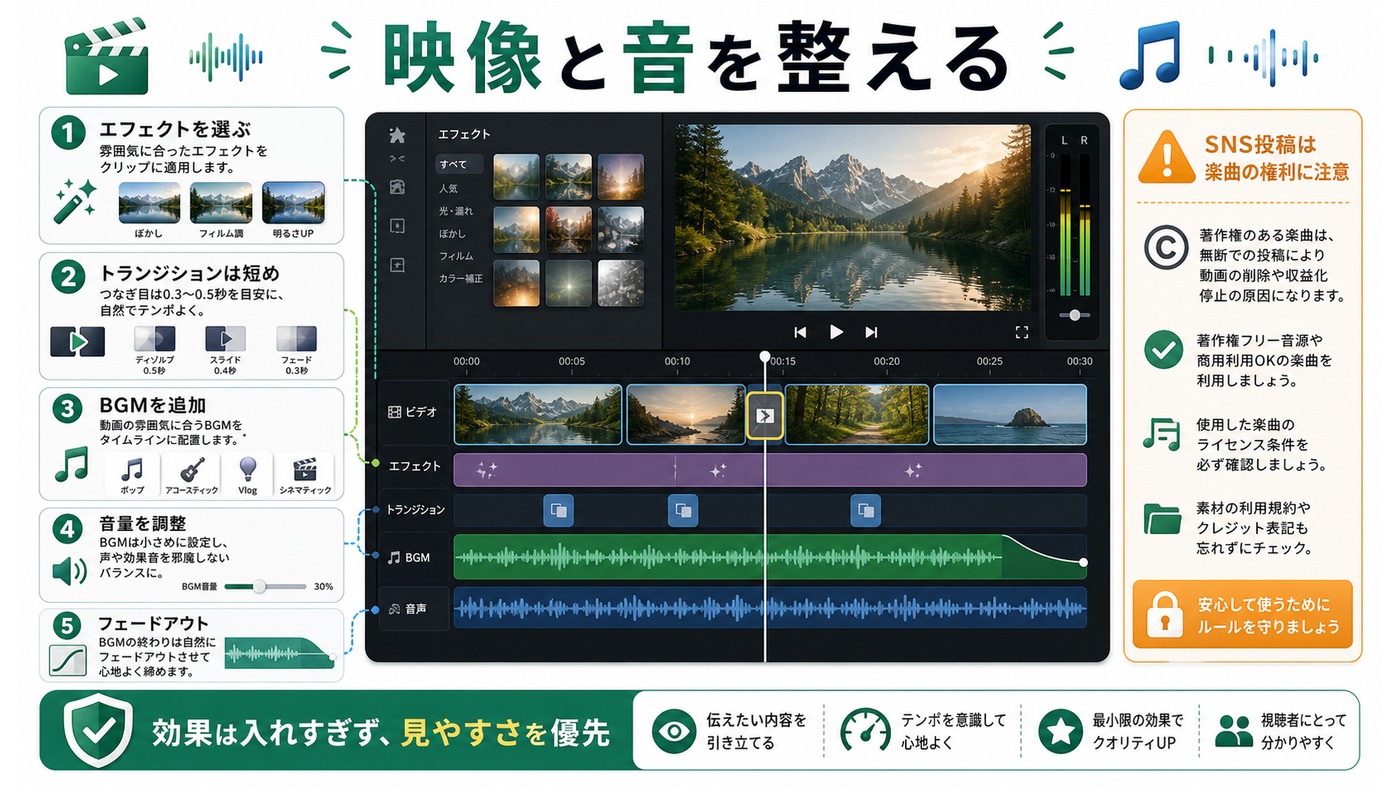
Task: Select the すべて effect category
Action: 459,164
